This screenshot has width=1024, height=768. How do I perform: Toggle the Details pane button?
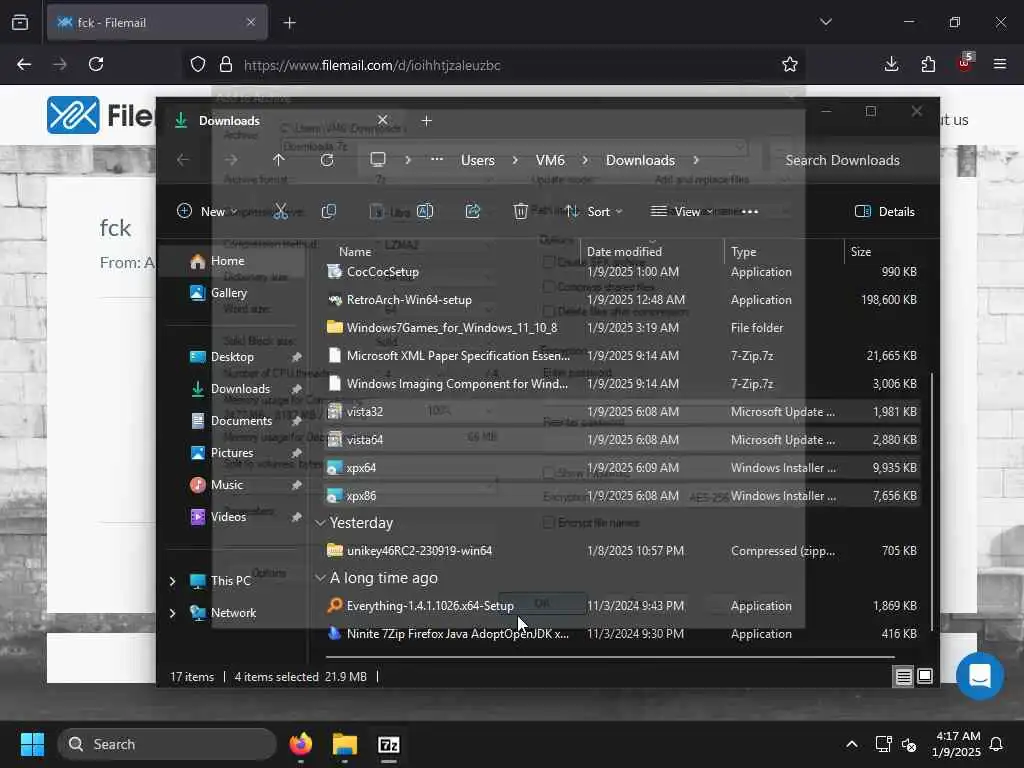pyautogui.click(x=885, y=212)
